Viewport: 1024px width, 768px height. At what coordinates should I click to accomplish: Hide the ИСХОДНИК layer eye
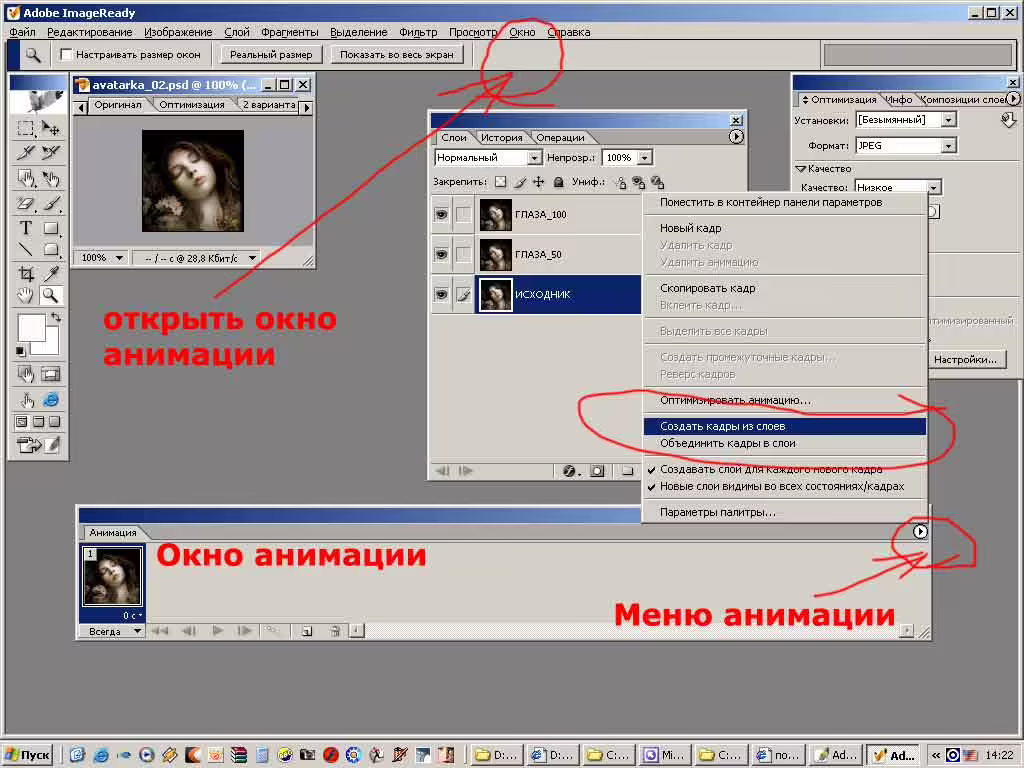[x=441, y=295]
